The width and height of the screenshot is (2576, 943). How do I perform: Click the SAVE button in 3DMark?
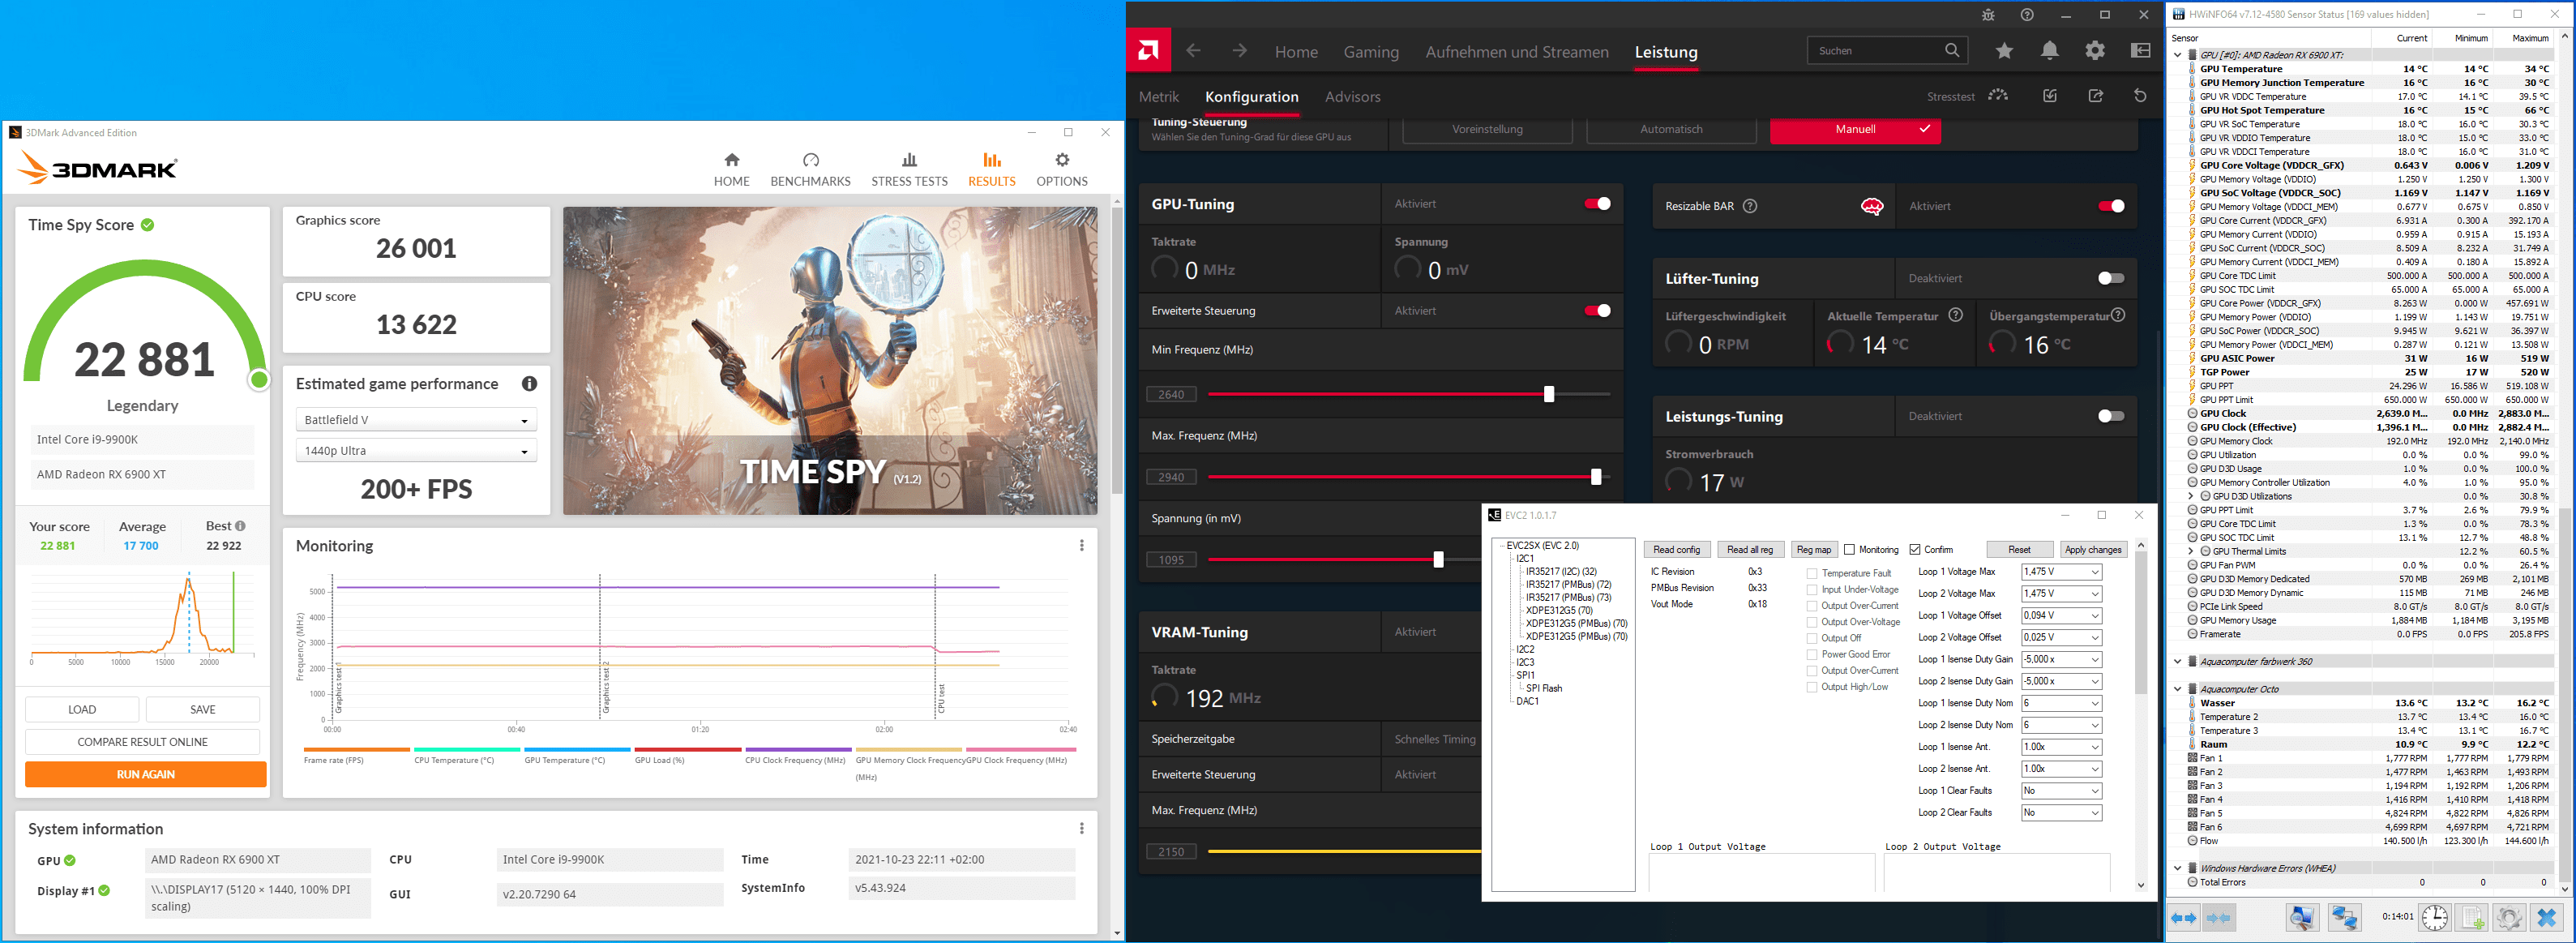(203, 710)
